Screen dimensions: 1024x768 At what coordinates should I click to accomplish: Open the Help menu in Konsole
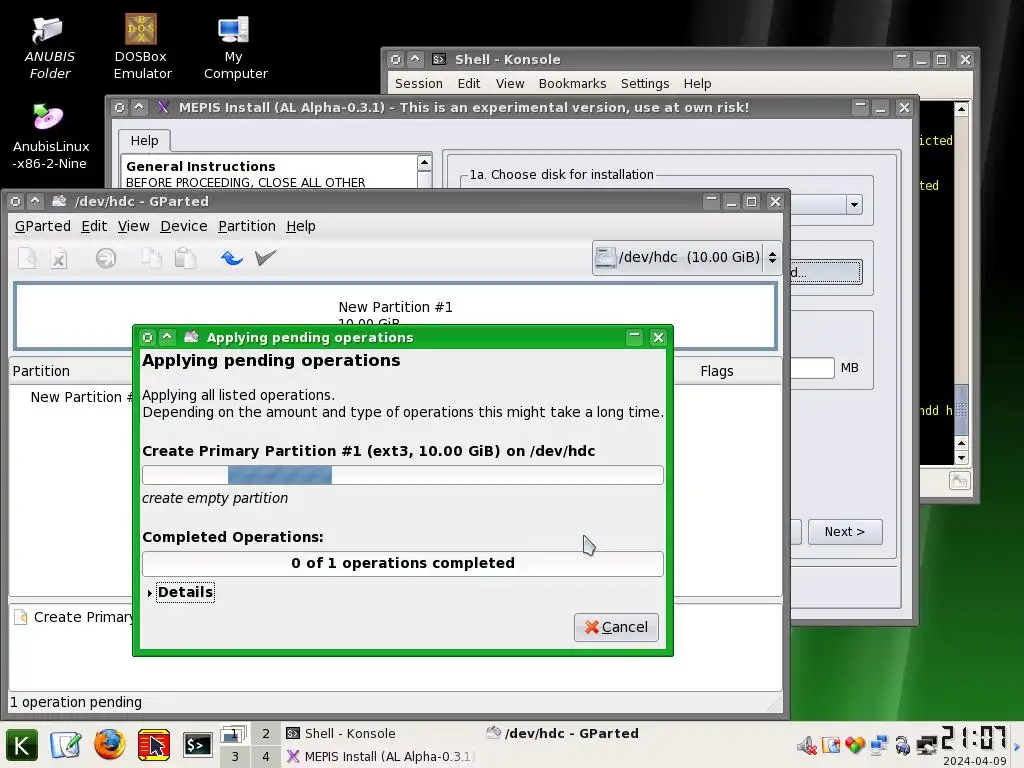697,84
